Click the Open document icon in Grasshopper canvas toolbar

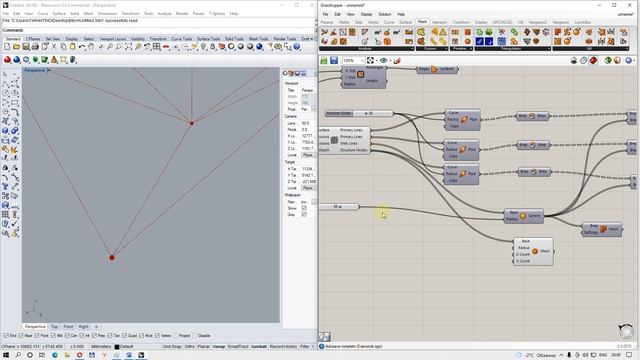pos(324,60)
